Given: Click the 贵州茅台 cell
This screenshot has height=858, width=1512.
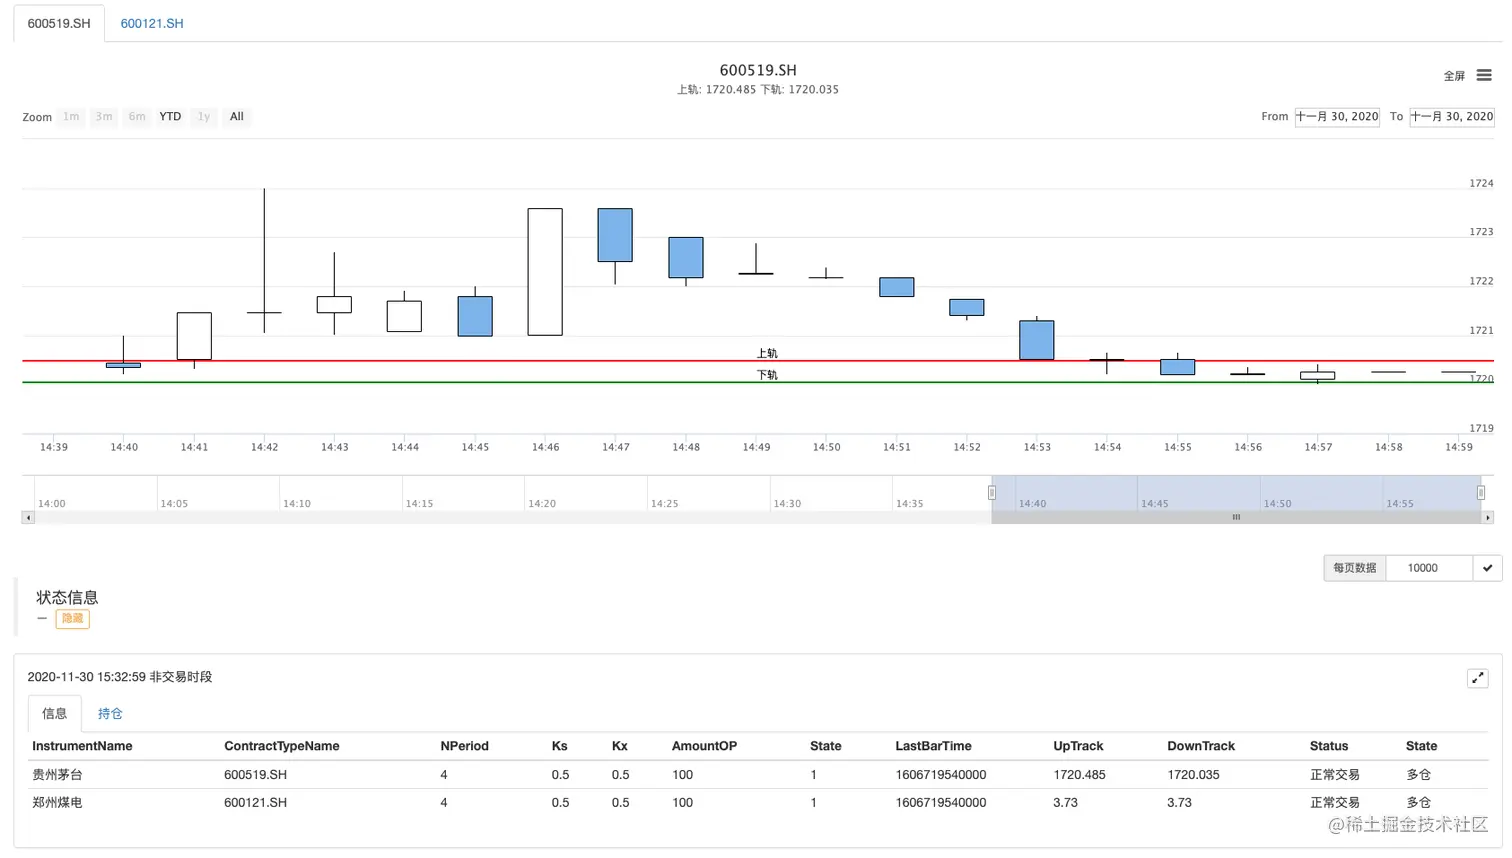Looking at the screenshot, I should [57, 775].
